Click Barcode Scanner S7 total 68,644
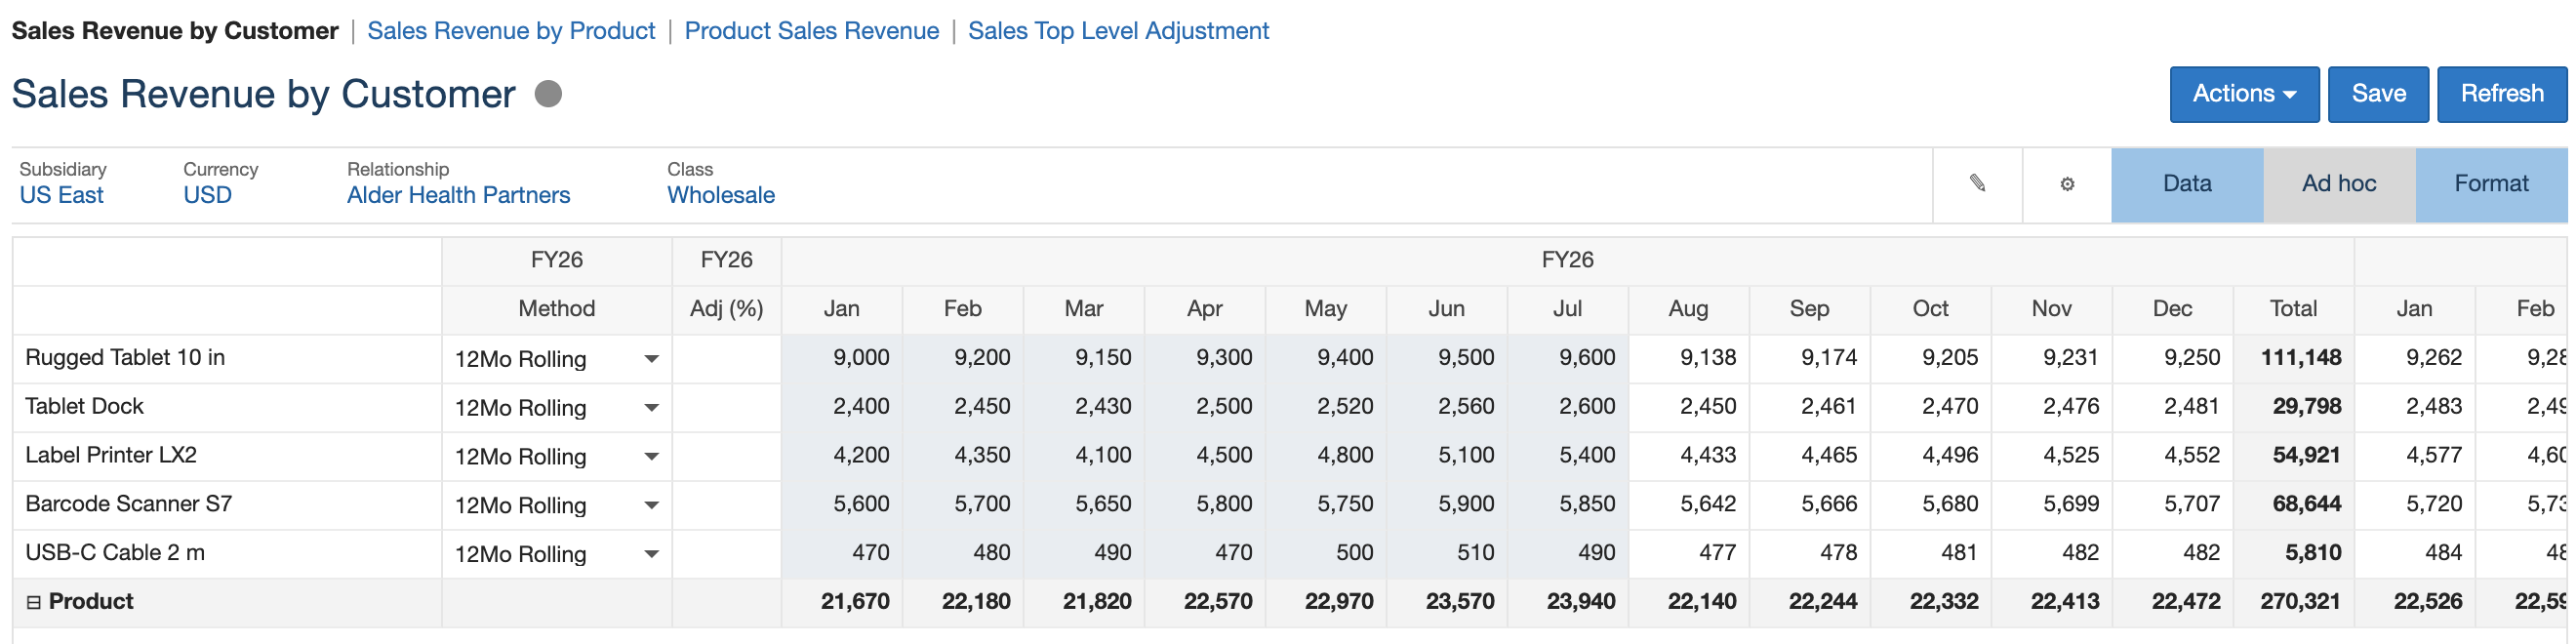Image resolution: width=2576 pixels, height=644 pixels. [x=2293, y=505]
